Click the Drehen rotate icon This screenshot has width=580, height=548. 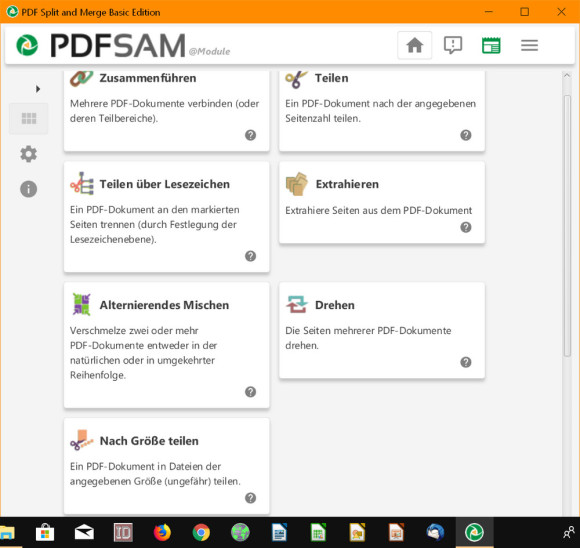click(297, 304)
